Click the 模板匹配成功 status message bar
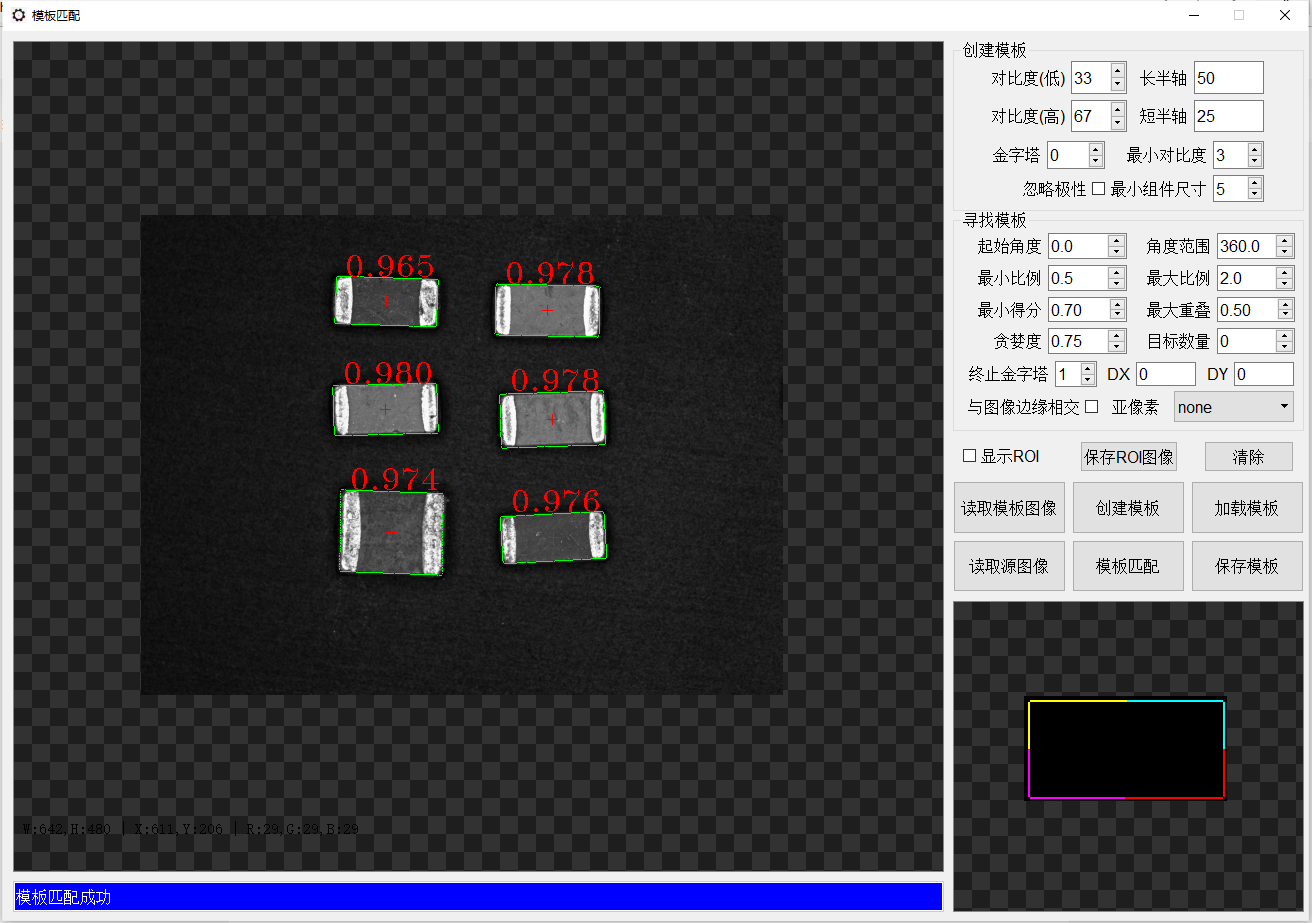The height and width of the screenshot is (923, 1312). (x=478, y=897)
